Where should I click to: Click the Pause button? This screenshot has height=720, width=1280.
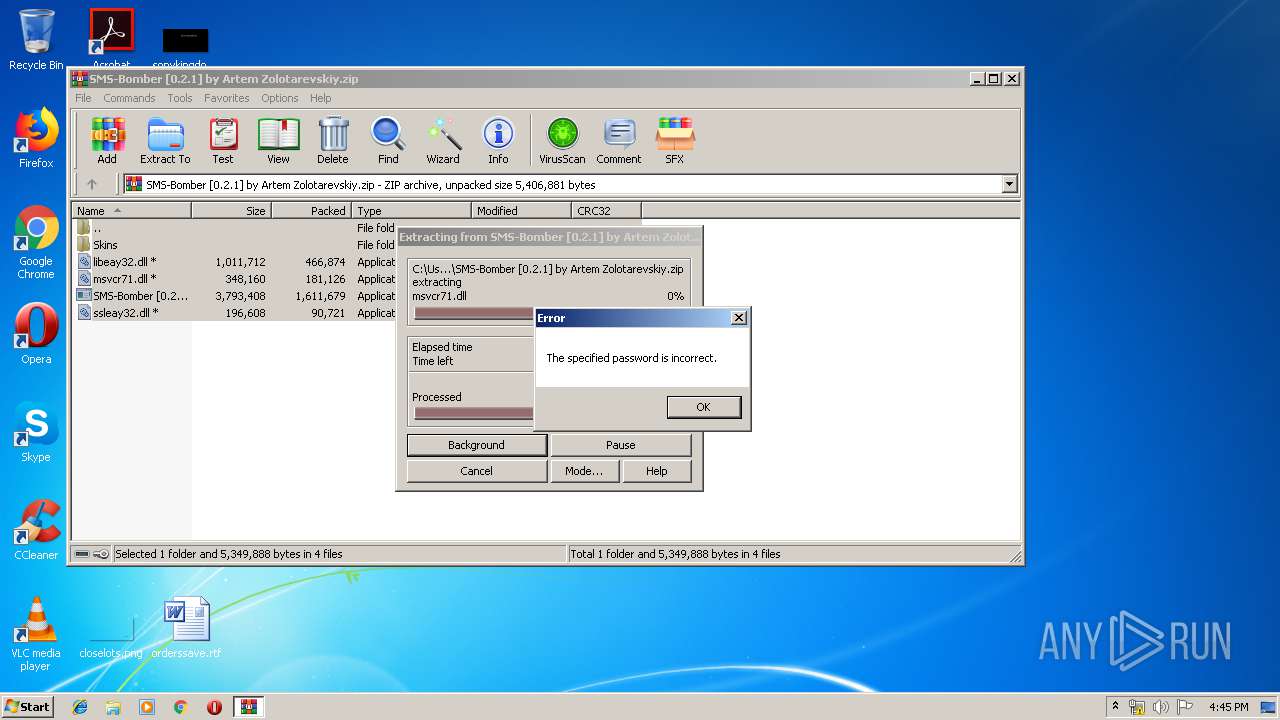[620, 445]
